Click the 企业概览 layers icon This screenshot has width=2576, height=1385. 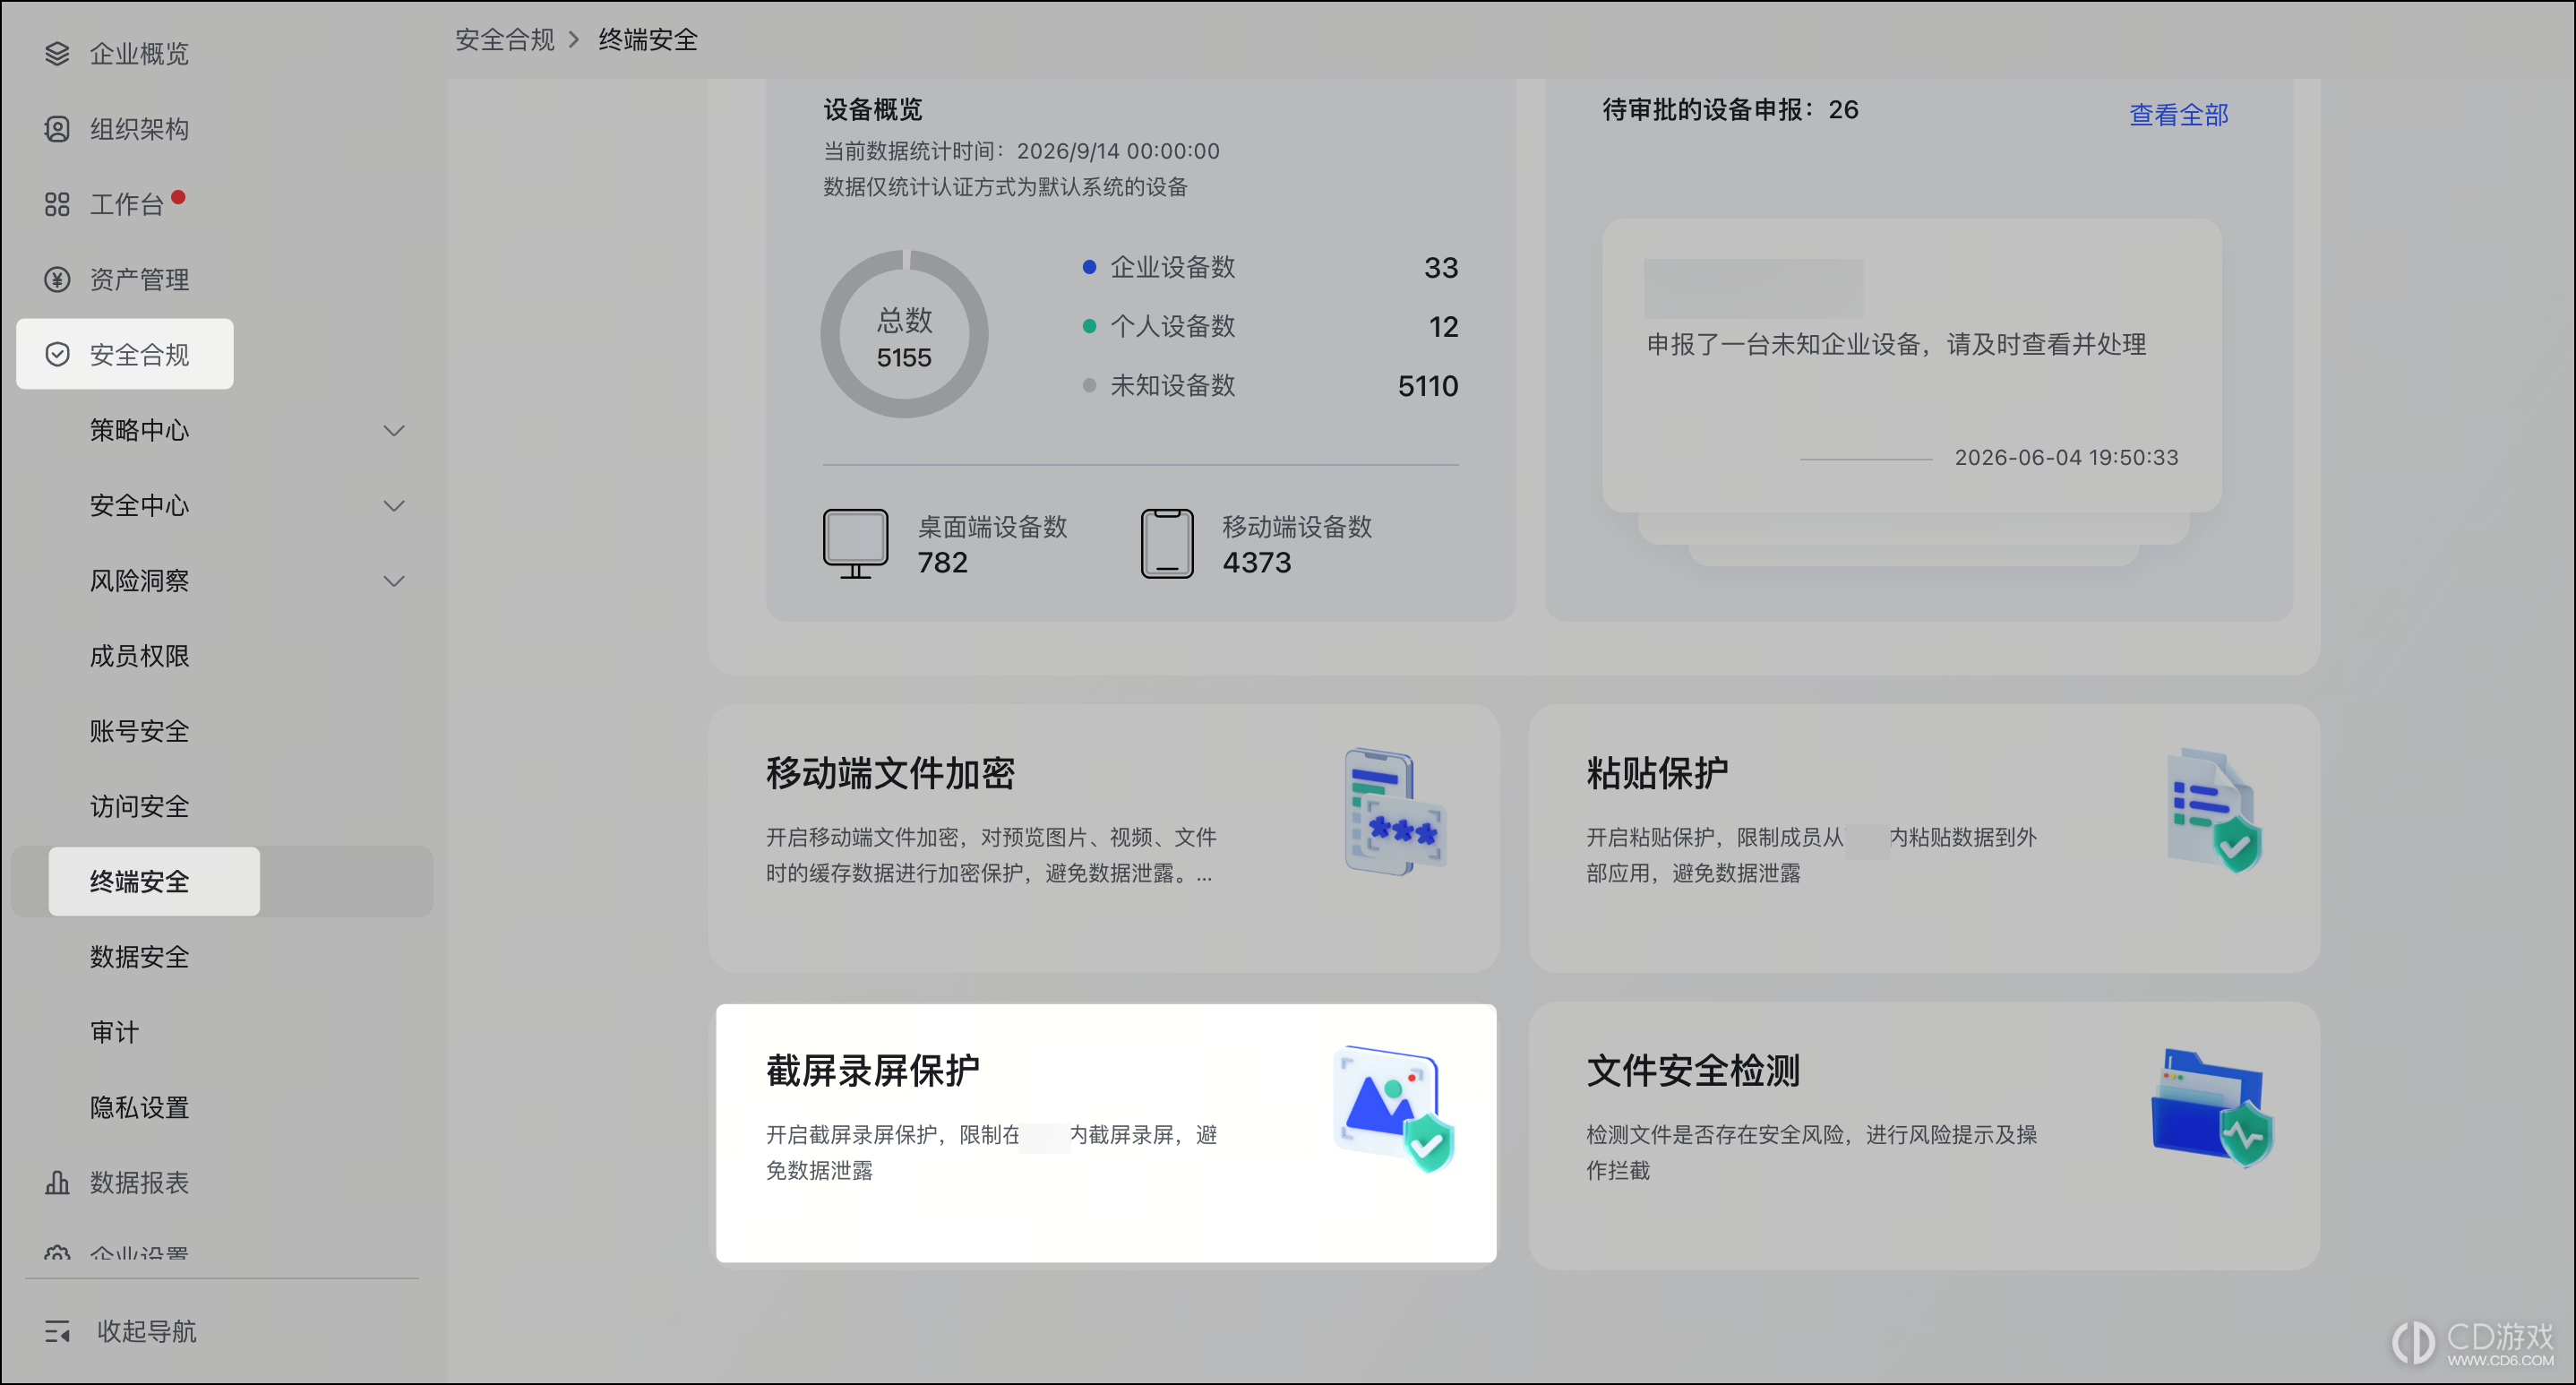(x=57, y=53)
